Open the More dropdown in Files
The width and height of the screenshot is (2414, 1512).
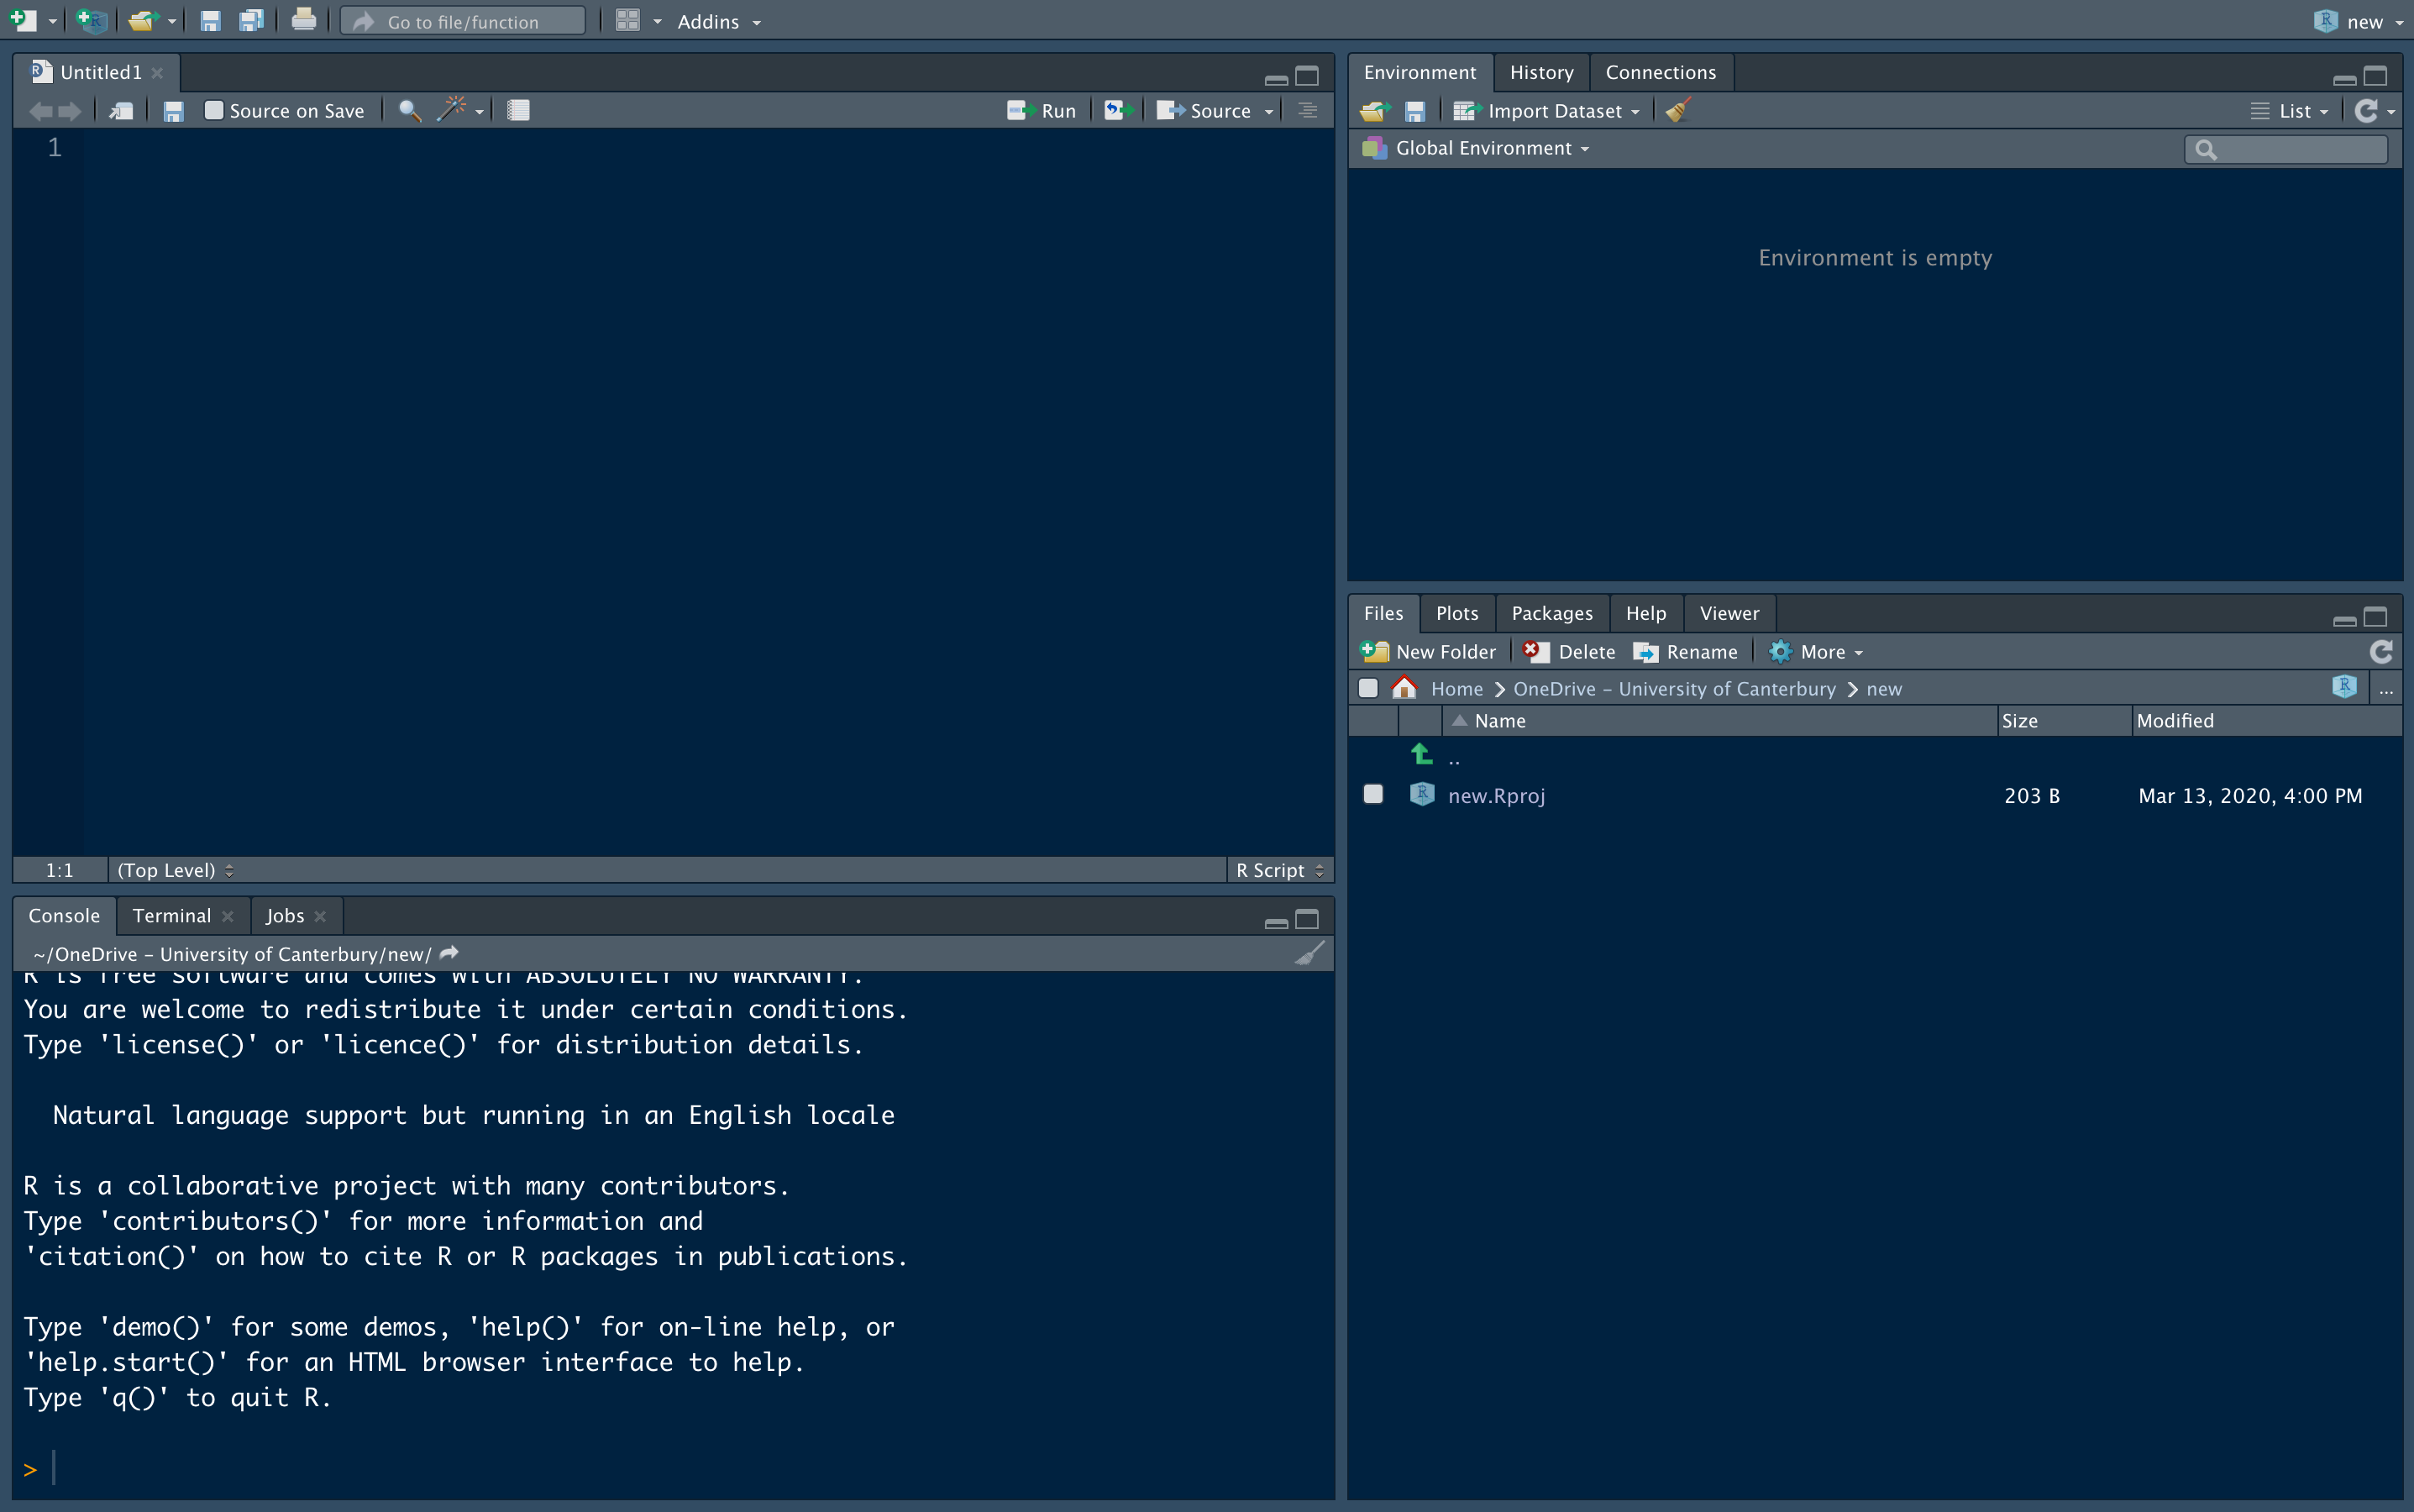[1820, 652]
